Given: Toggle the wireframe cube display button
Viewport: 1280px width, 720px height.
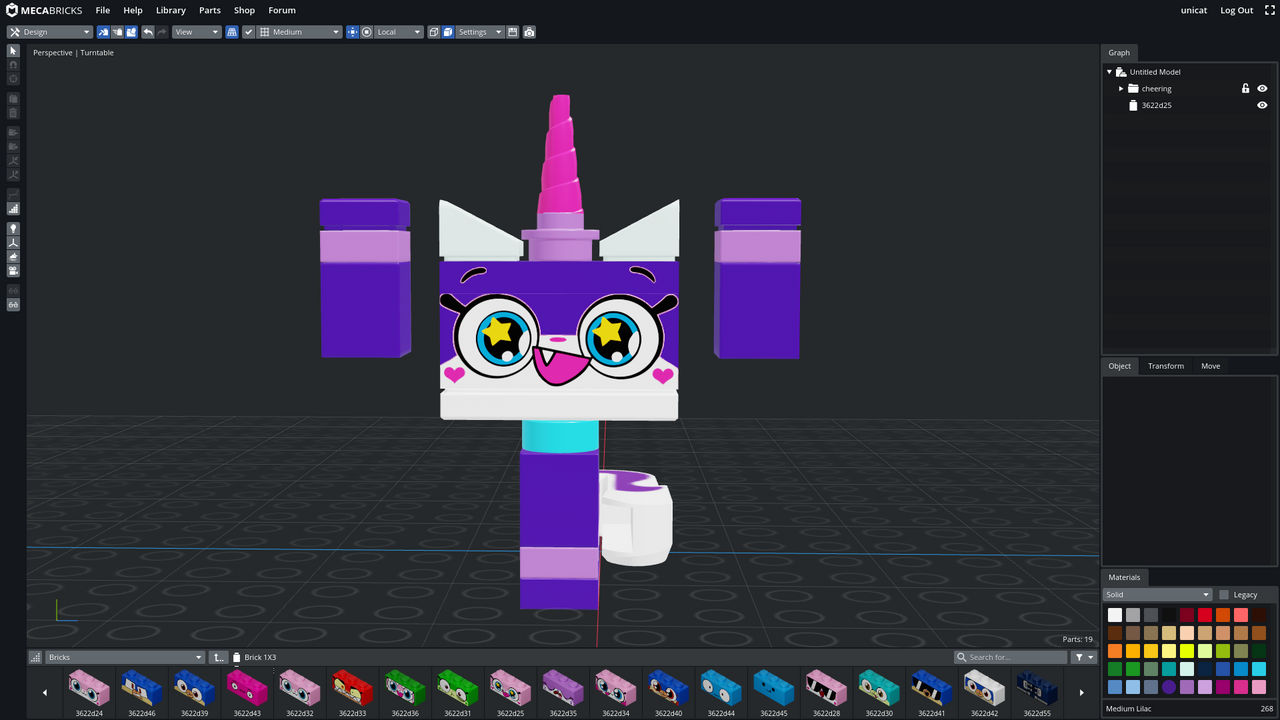Looking at the screenshot, I should pyautogui.click(x=434, y=32).
